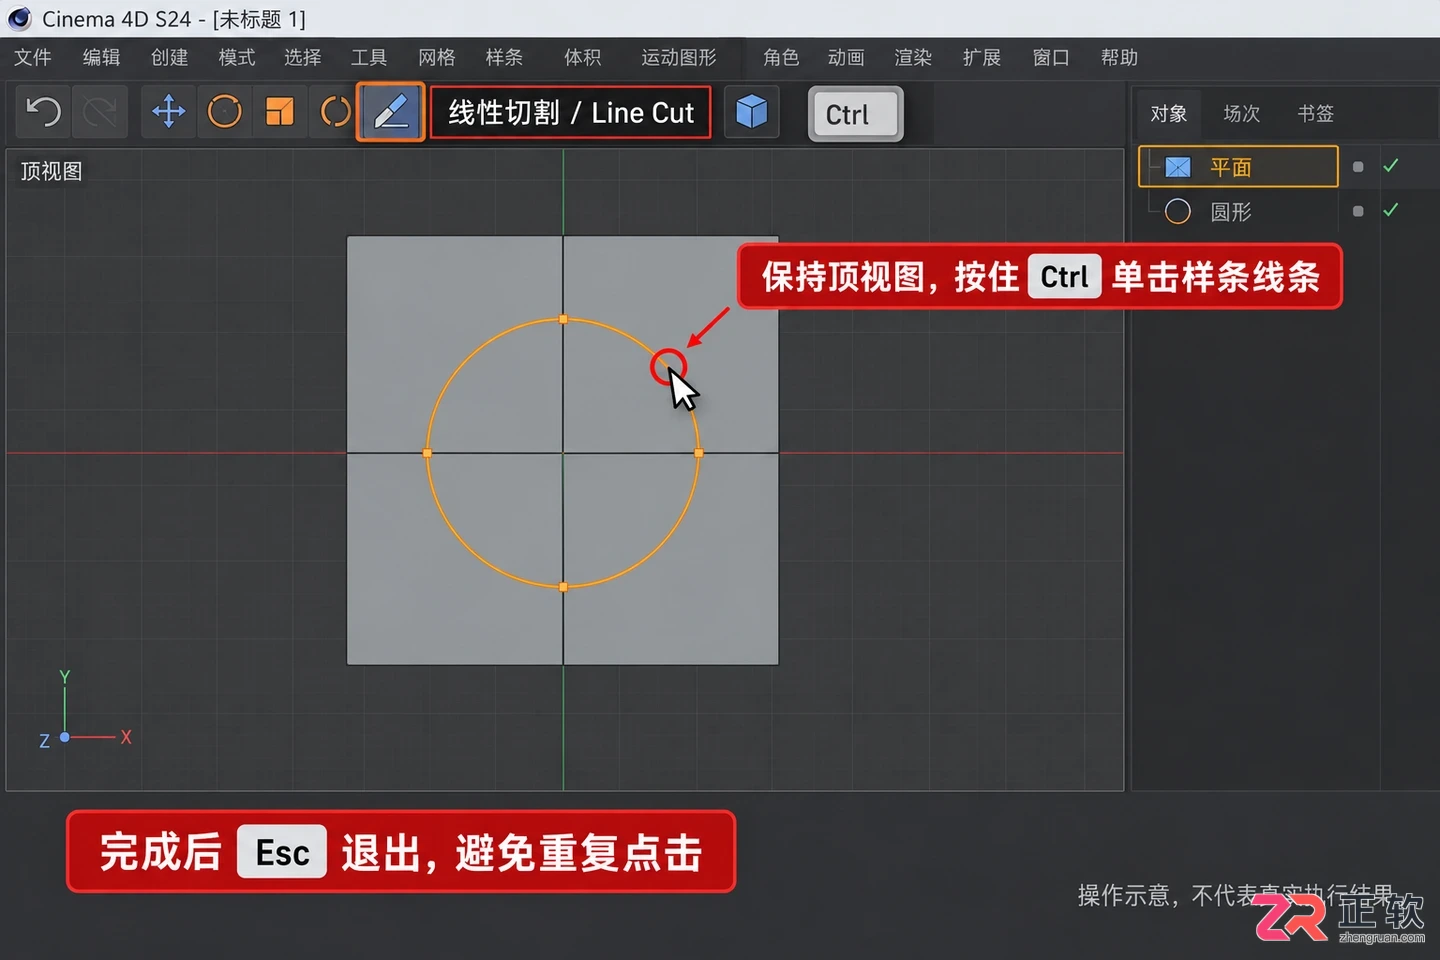Open the 动画 menu
Screen dimensions: 1440x960
846,57
